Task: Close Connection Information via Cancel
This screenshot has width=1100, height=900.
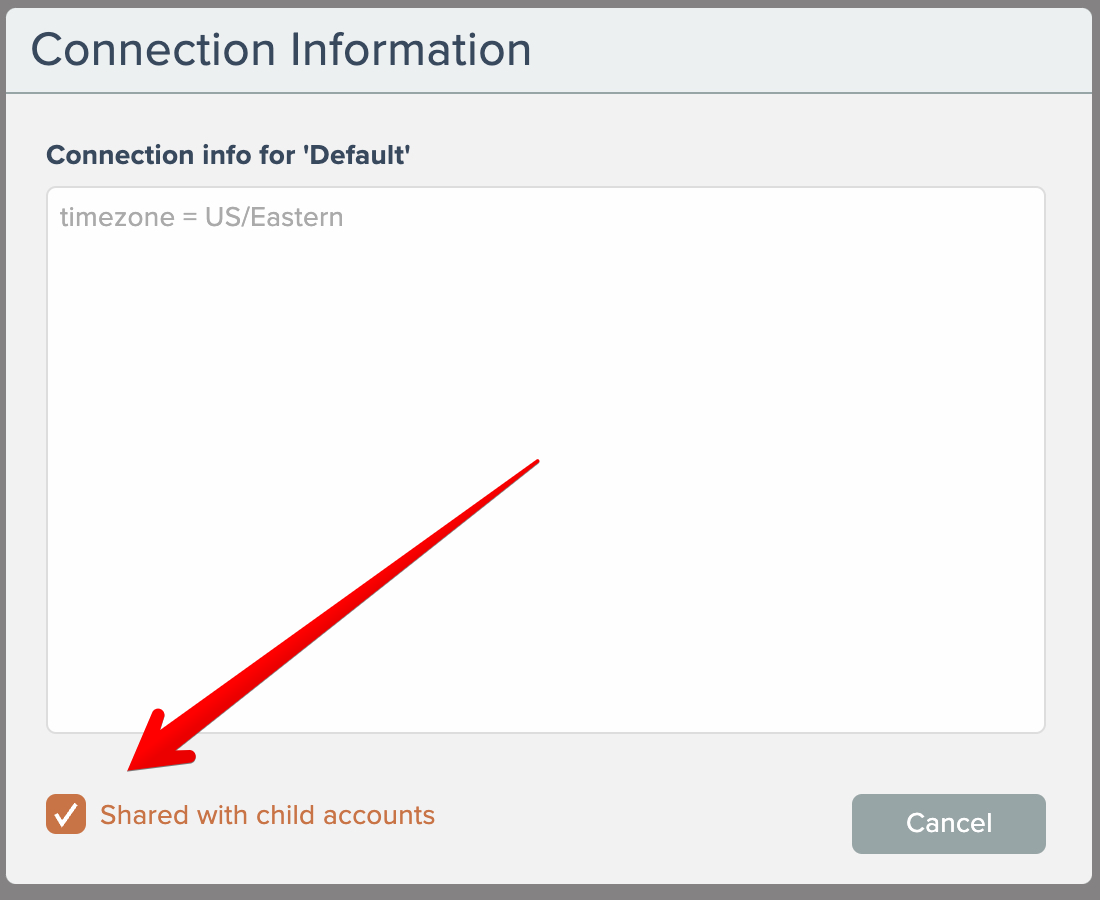Action: click(x=948, y=823)
